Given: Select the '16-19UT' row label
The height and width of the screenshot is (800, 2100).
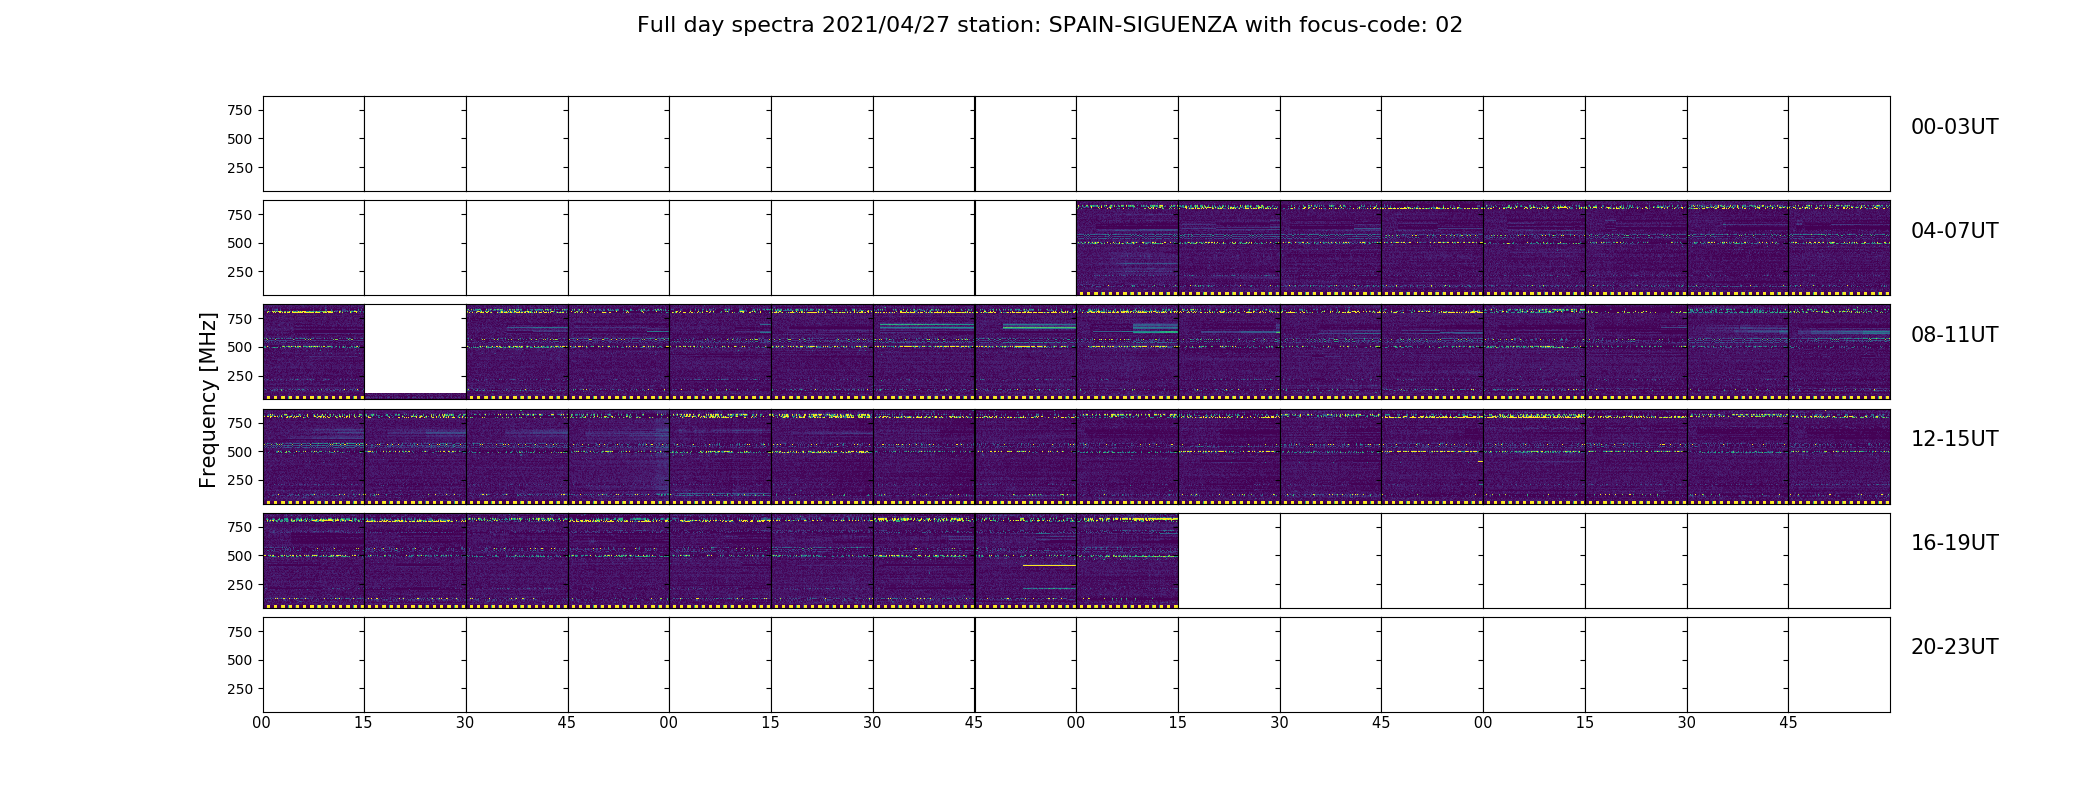Looking at the screenshot, I should (x=1954, y=543).
